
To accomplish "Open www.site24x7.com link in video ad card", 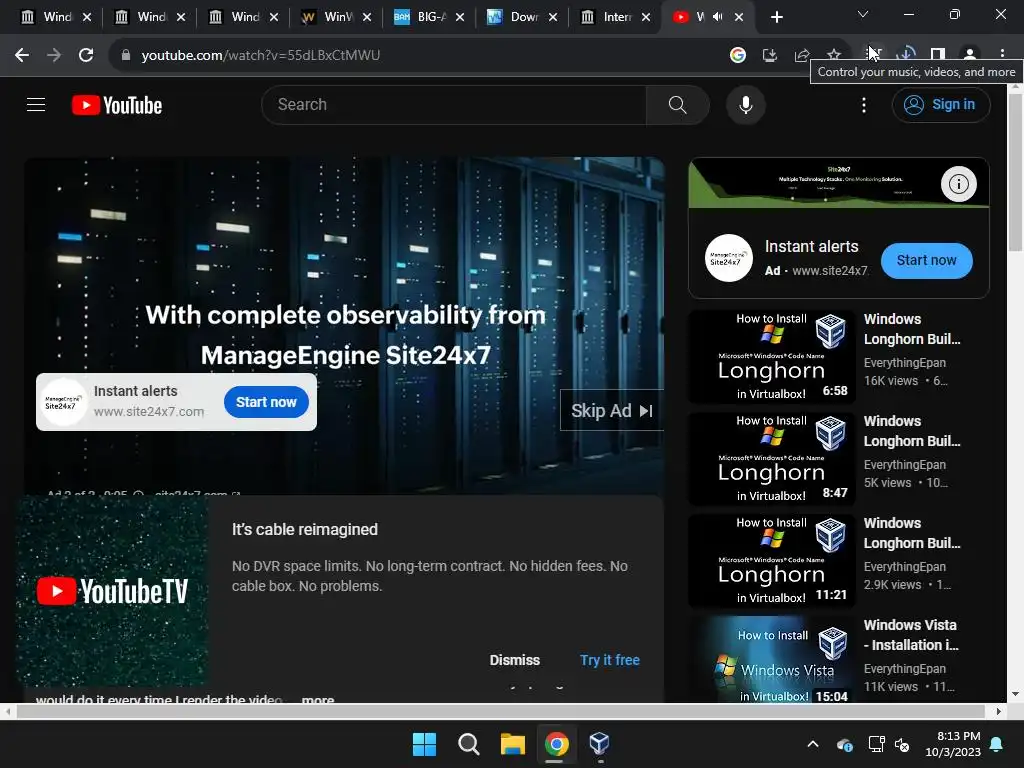I will (x=149, y=412).
